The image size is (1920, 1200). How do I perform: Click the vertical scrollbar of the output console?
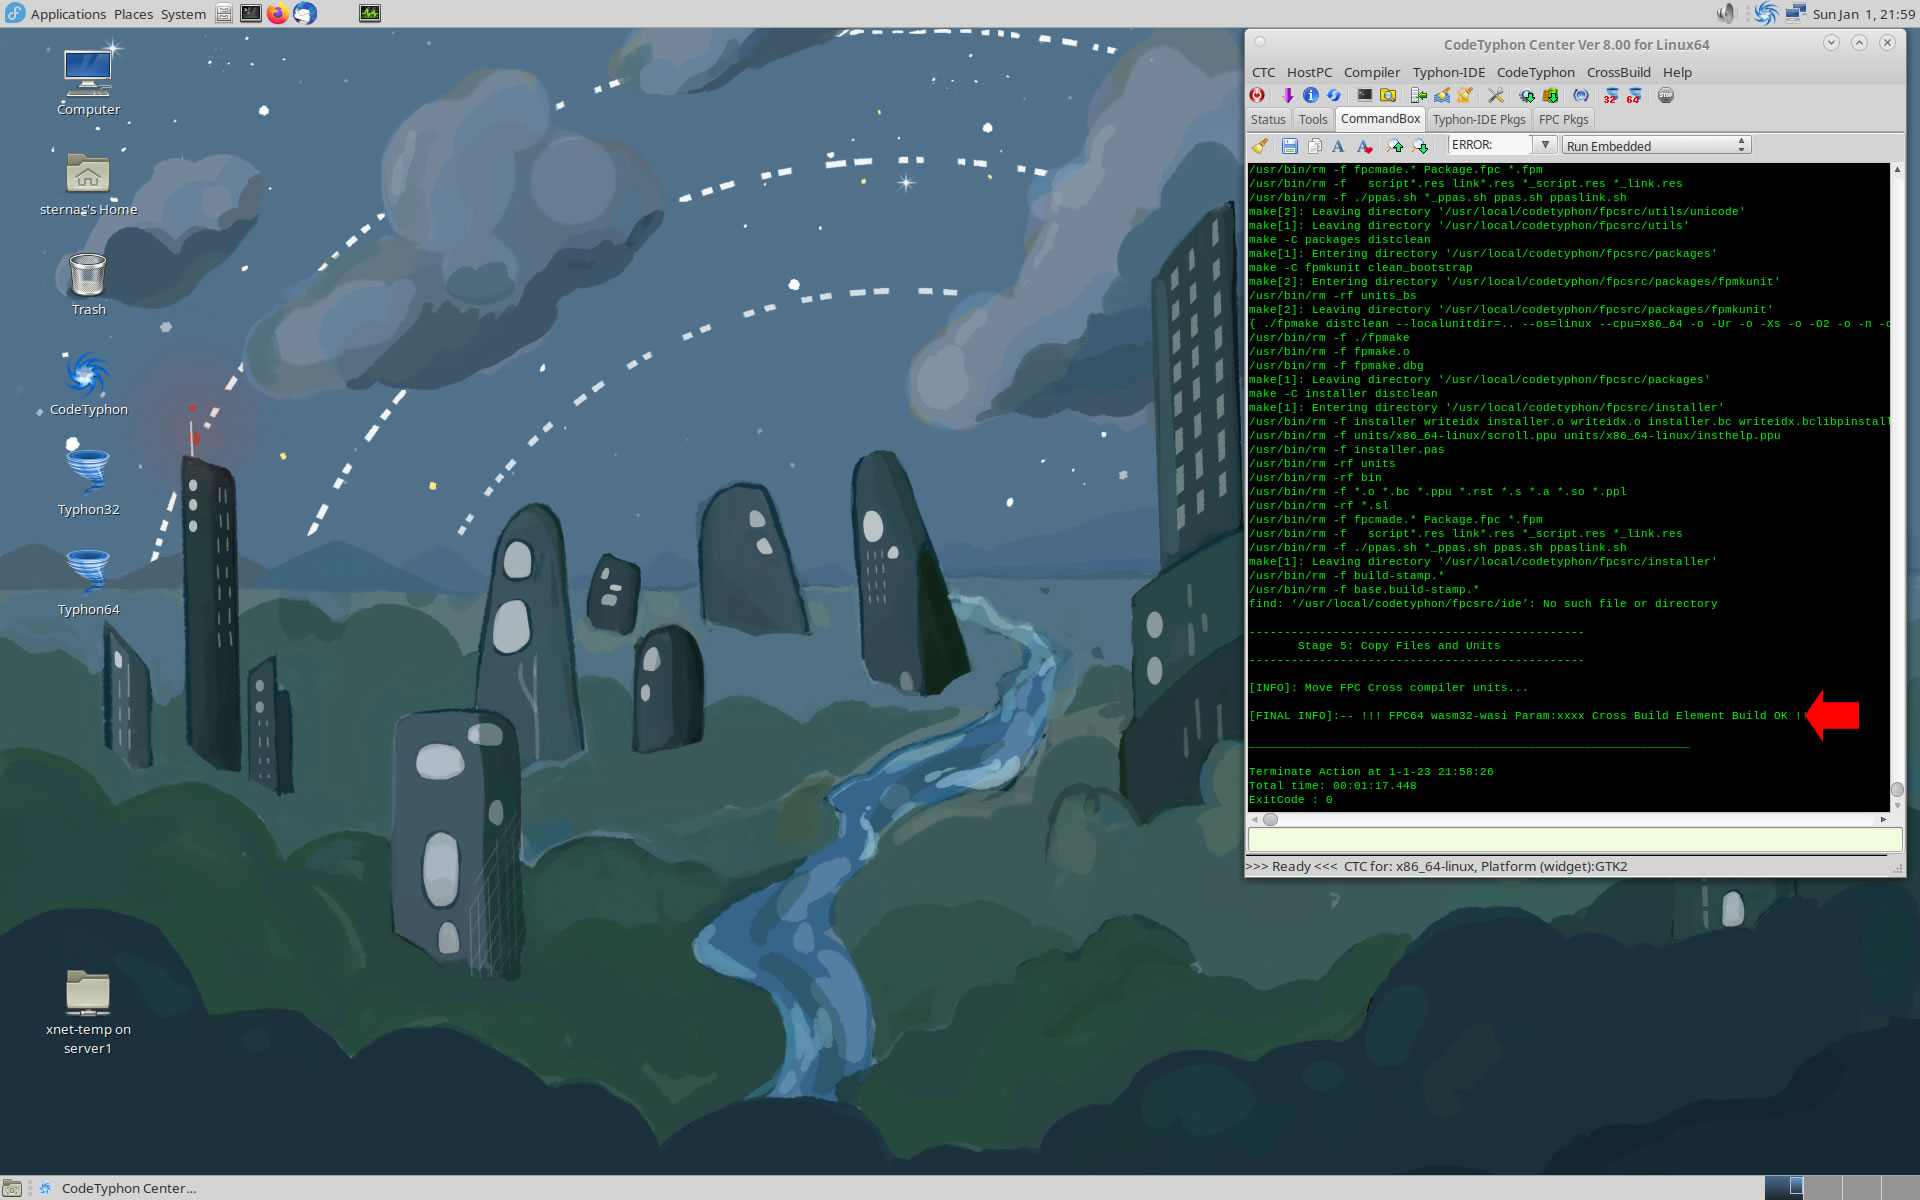pyautogui.click(x=1897, y=487)
